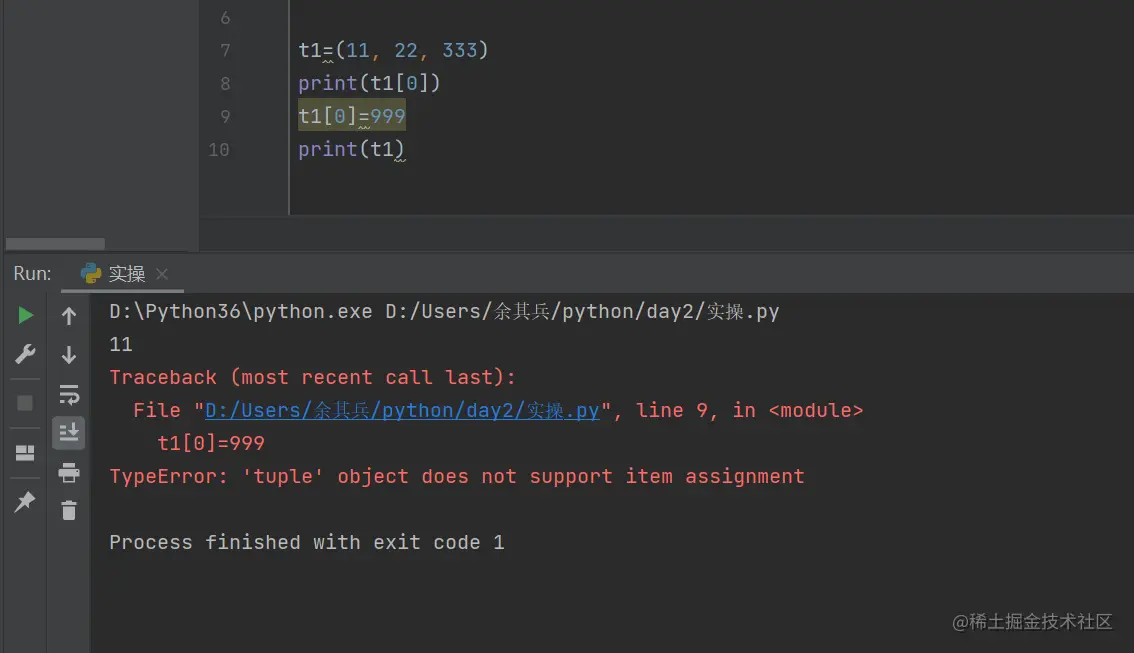Click gutter line number 7
This screenshot has width=1134, height=653.
tap(225, 51)
